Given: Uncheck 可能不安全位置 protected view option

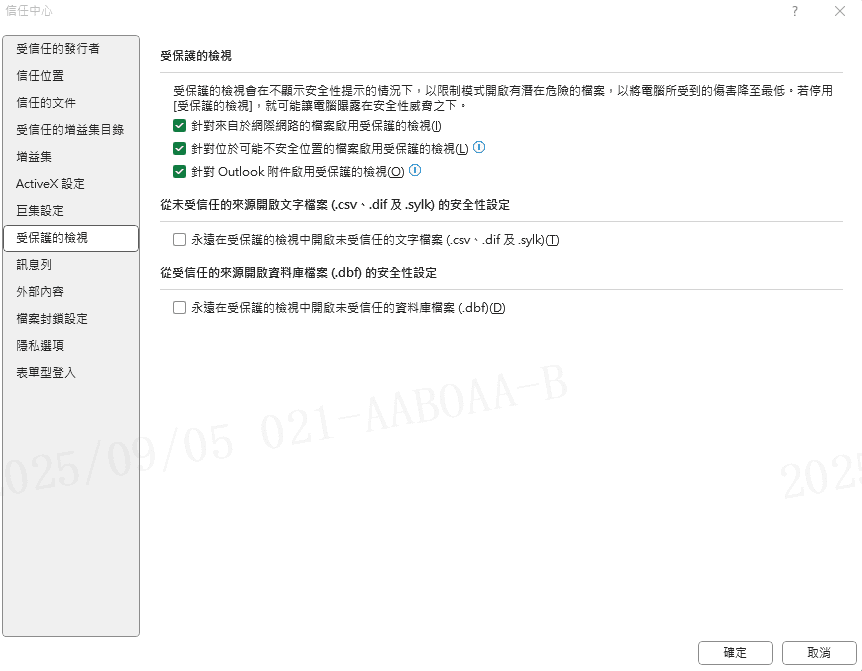Looking at the screenshot, I should [x=179, y=148].
